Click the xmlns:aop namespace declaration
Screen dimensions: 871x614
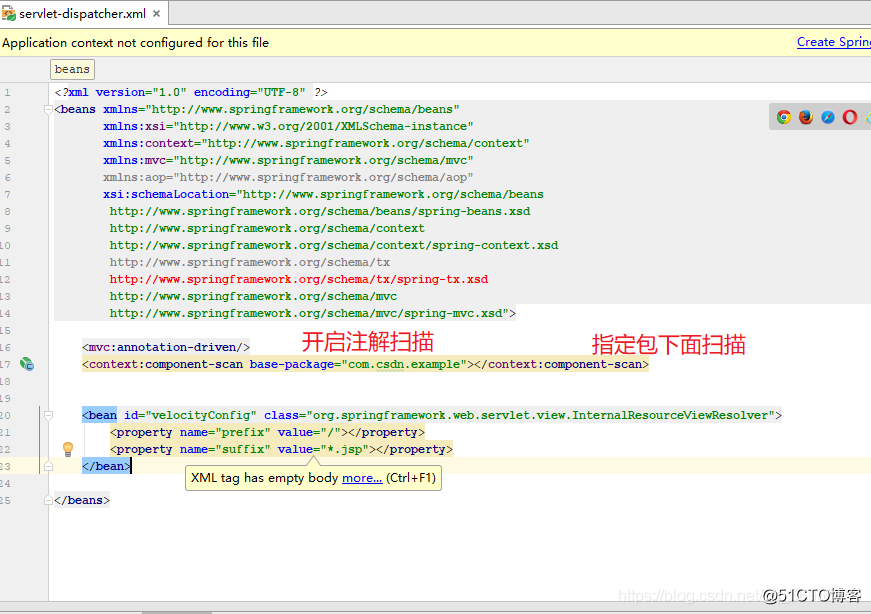288,177
